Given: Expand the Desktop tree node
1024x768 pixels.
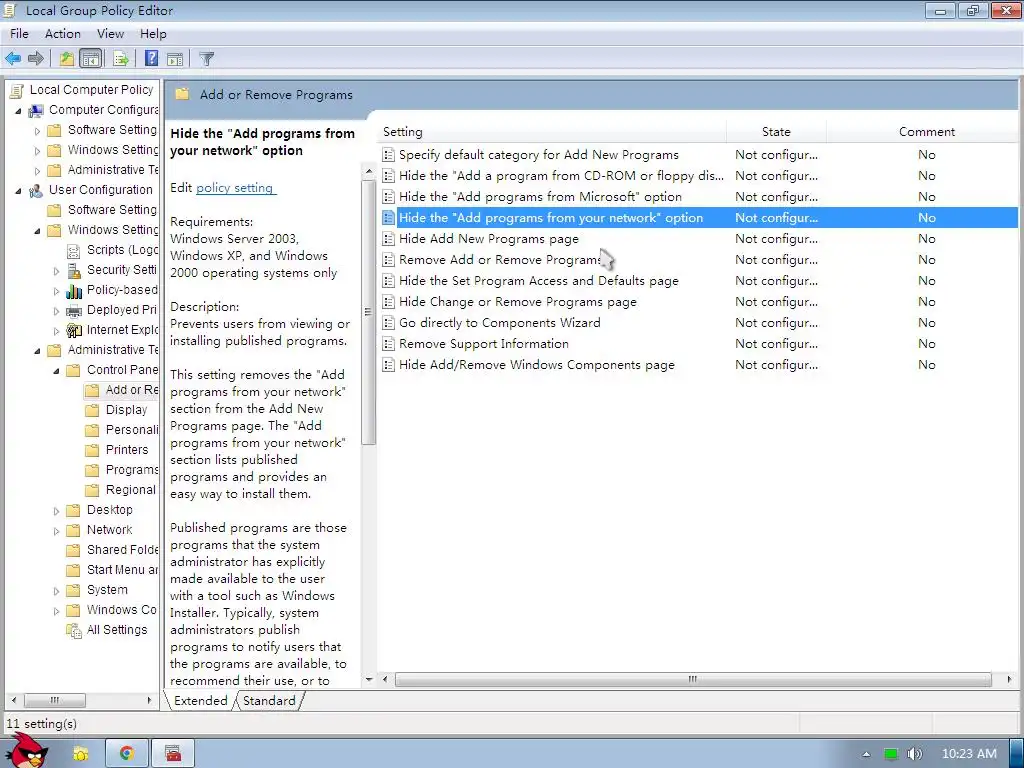Looking at the screenshot, I should pyautogui.click(x=56, y=511).
